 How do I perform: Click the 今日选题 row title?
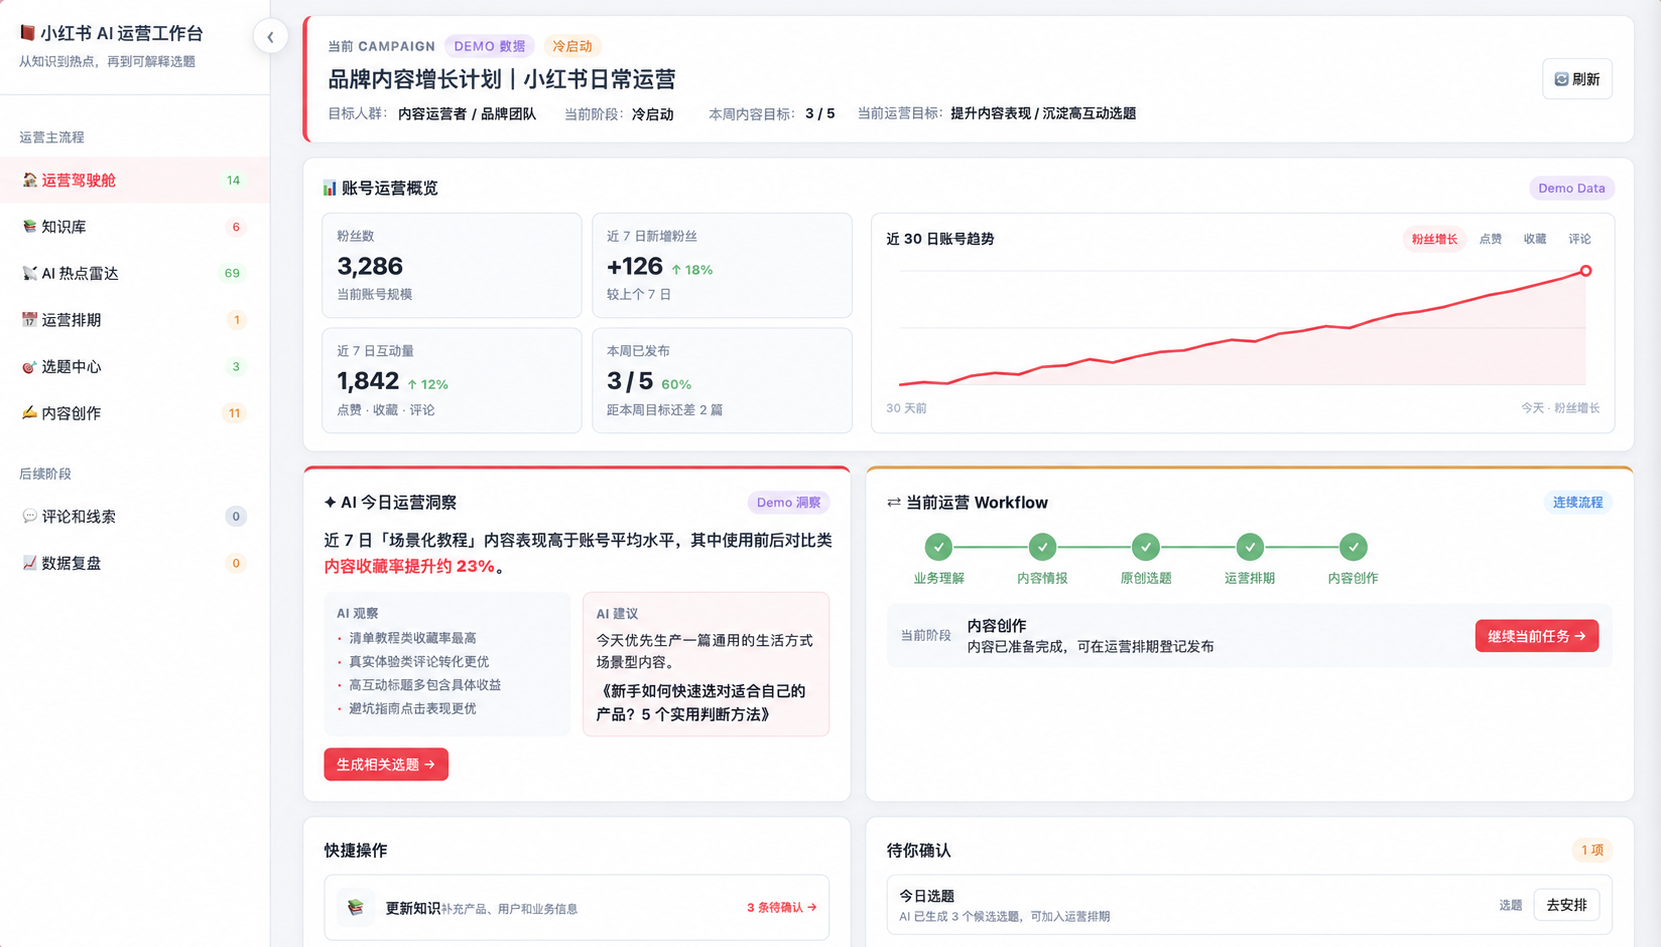927,896
